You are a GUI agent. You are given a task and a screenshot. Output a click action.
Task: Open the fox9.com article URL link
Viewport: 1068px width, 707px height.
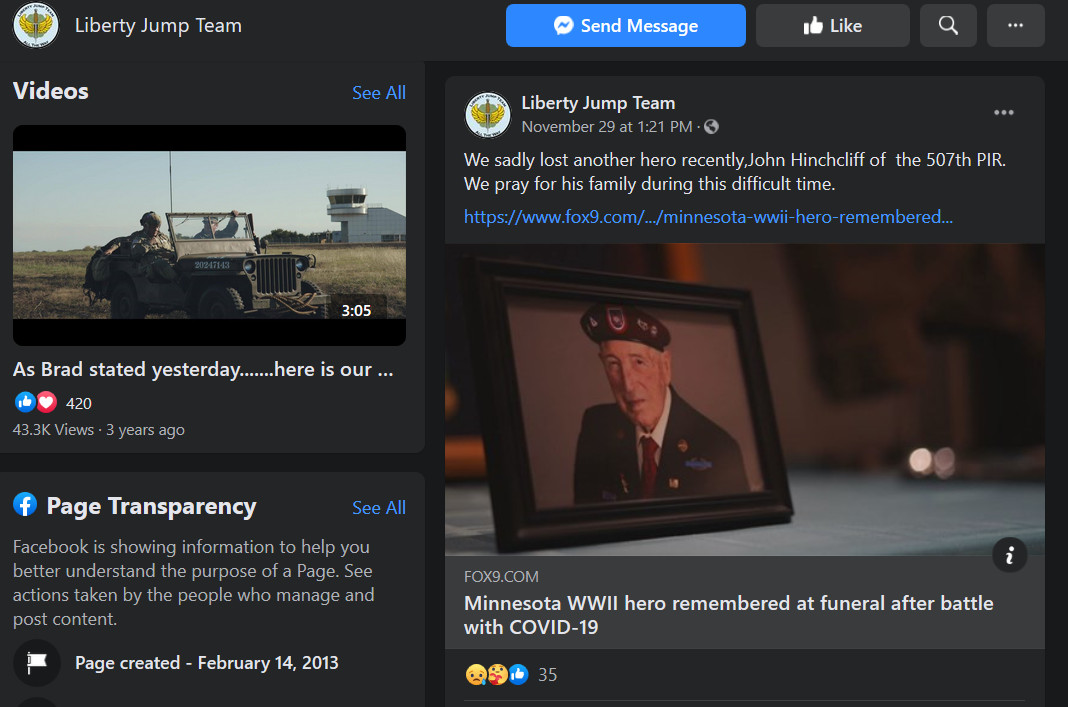[x=708, y=217]
